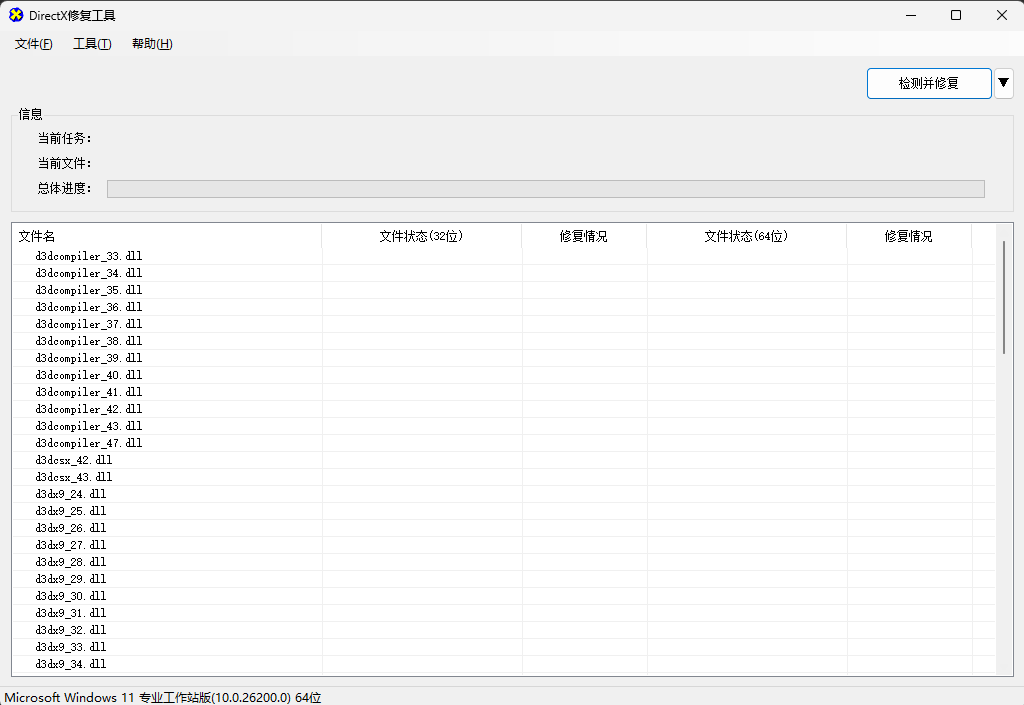1024x705 pixels.
Task: Open the 工具(T) menu
Action: (91, 44)
